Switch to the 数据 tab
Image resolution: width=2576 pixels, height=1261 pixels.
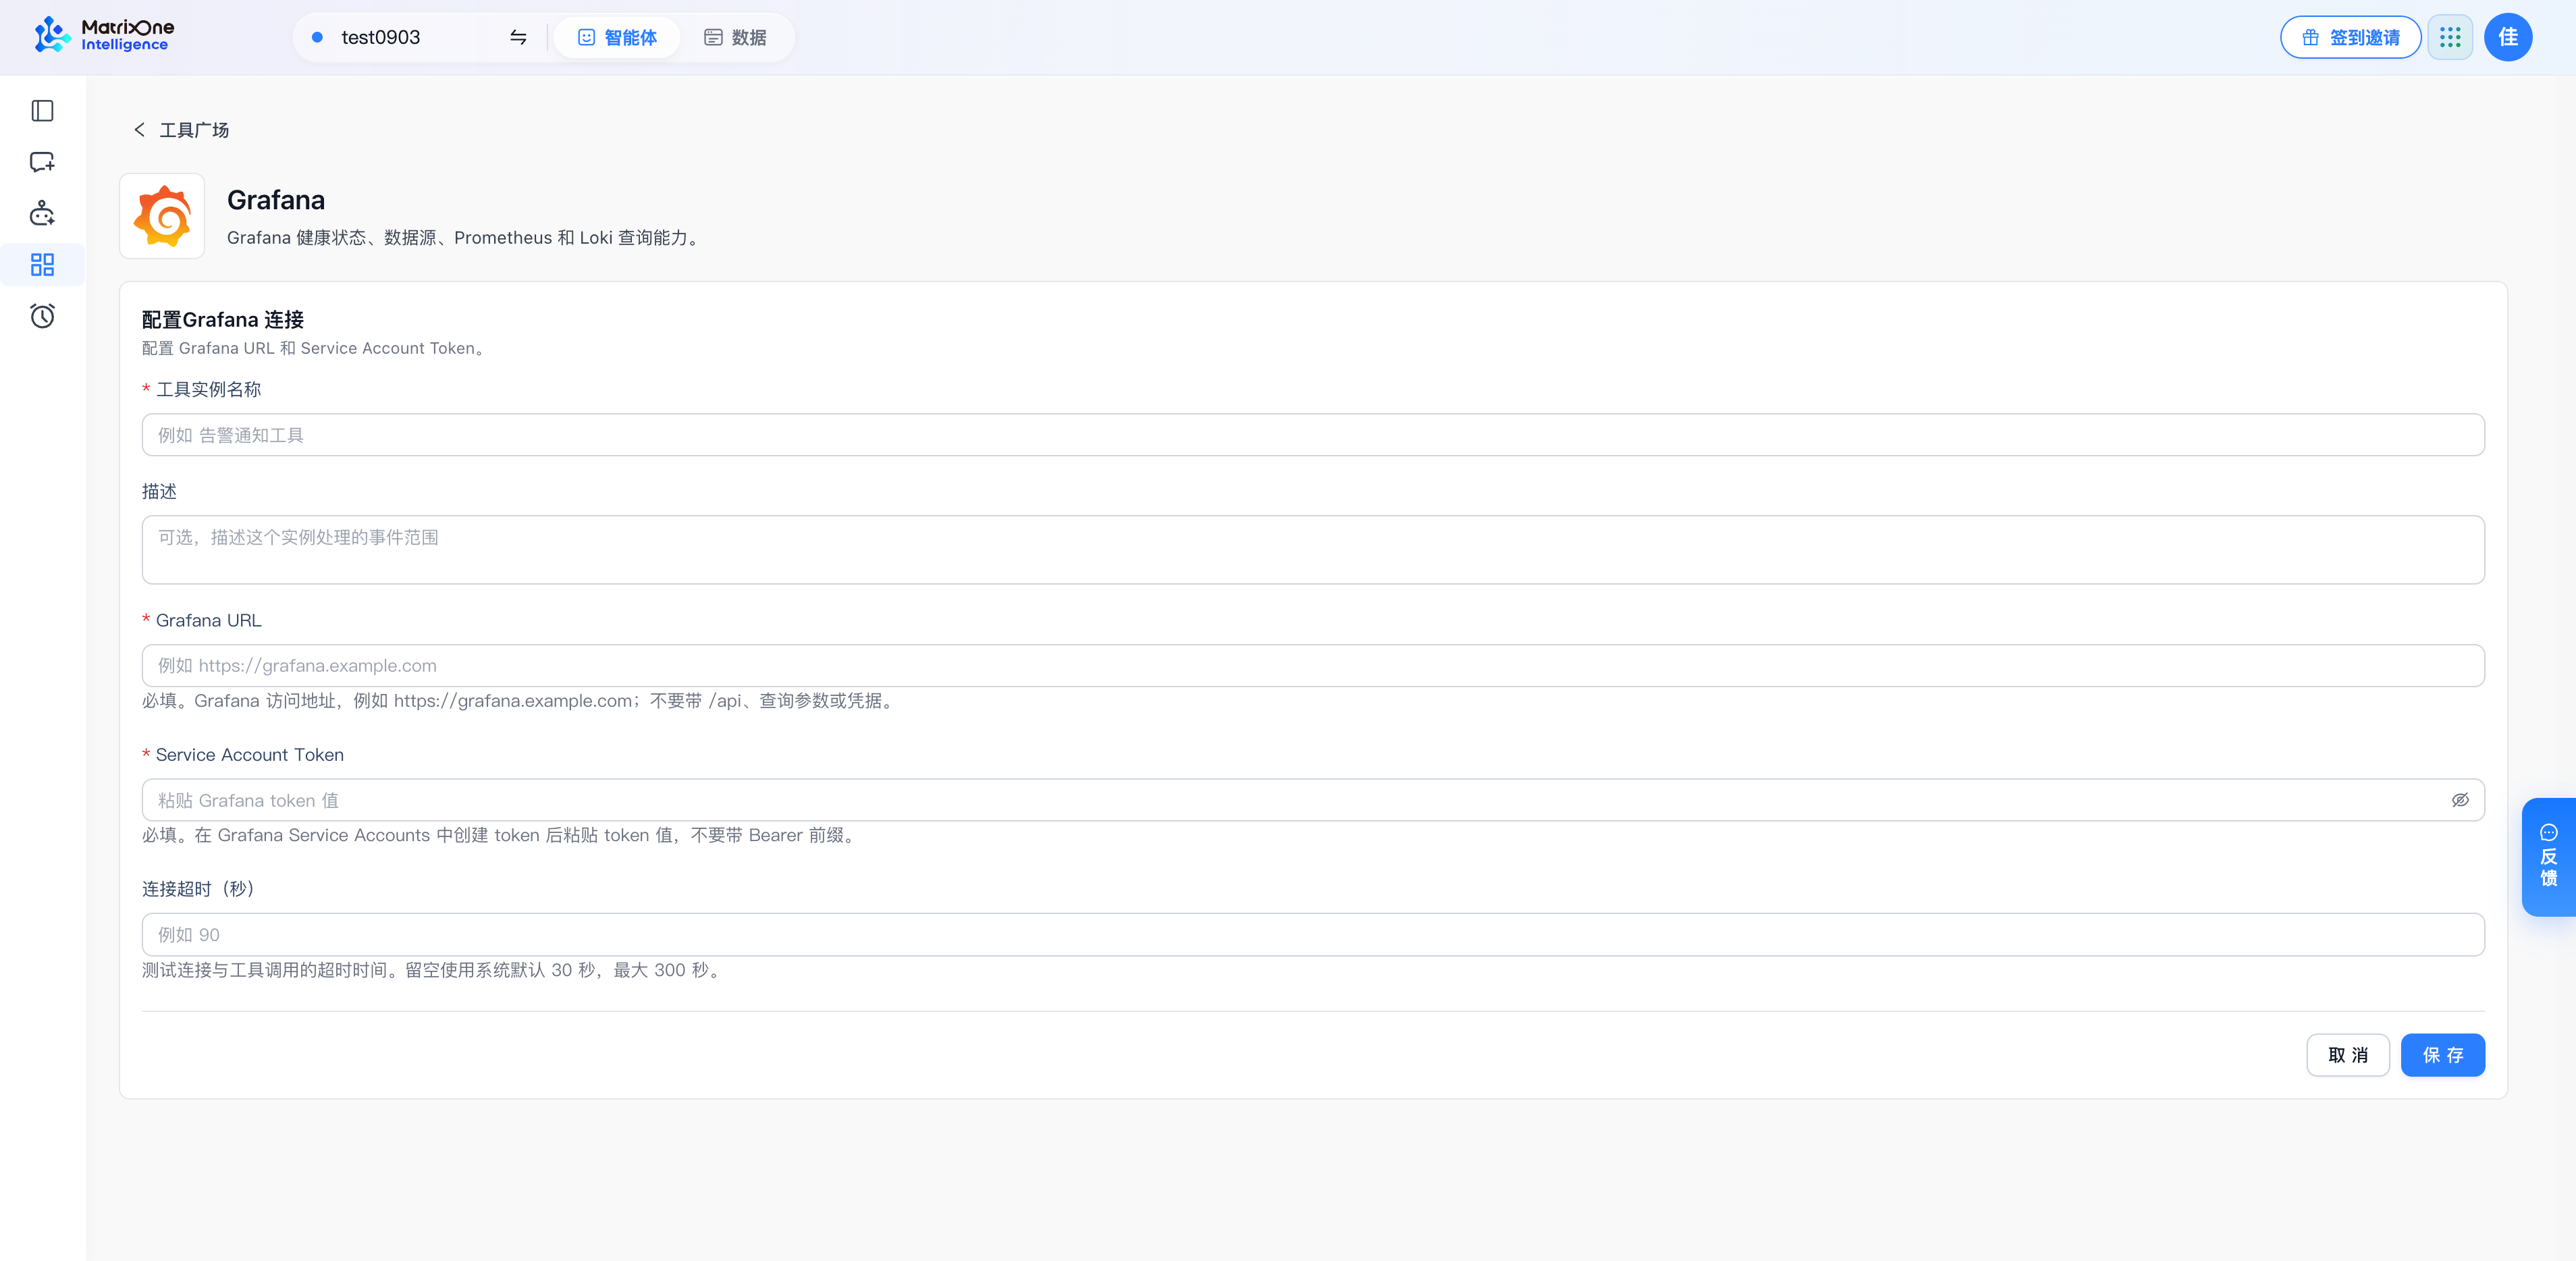coord(735,37)
